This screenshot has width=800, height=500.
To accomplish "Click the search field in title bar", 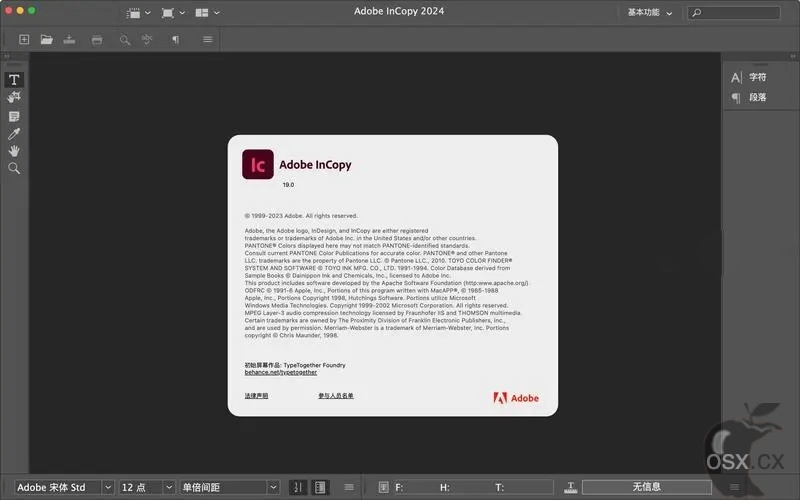I will pyautogui.click(x=734, y=13).
